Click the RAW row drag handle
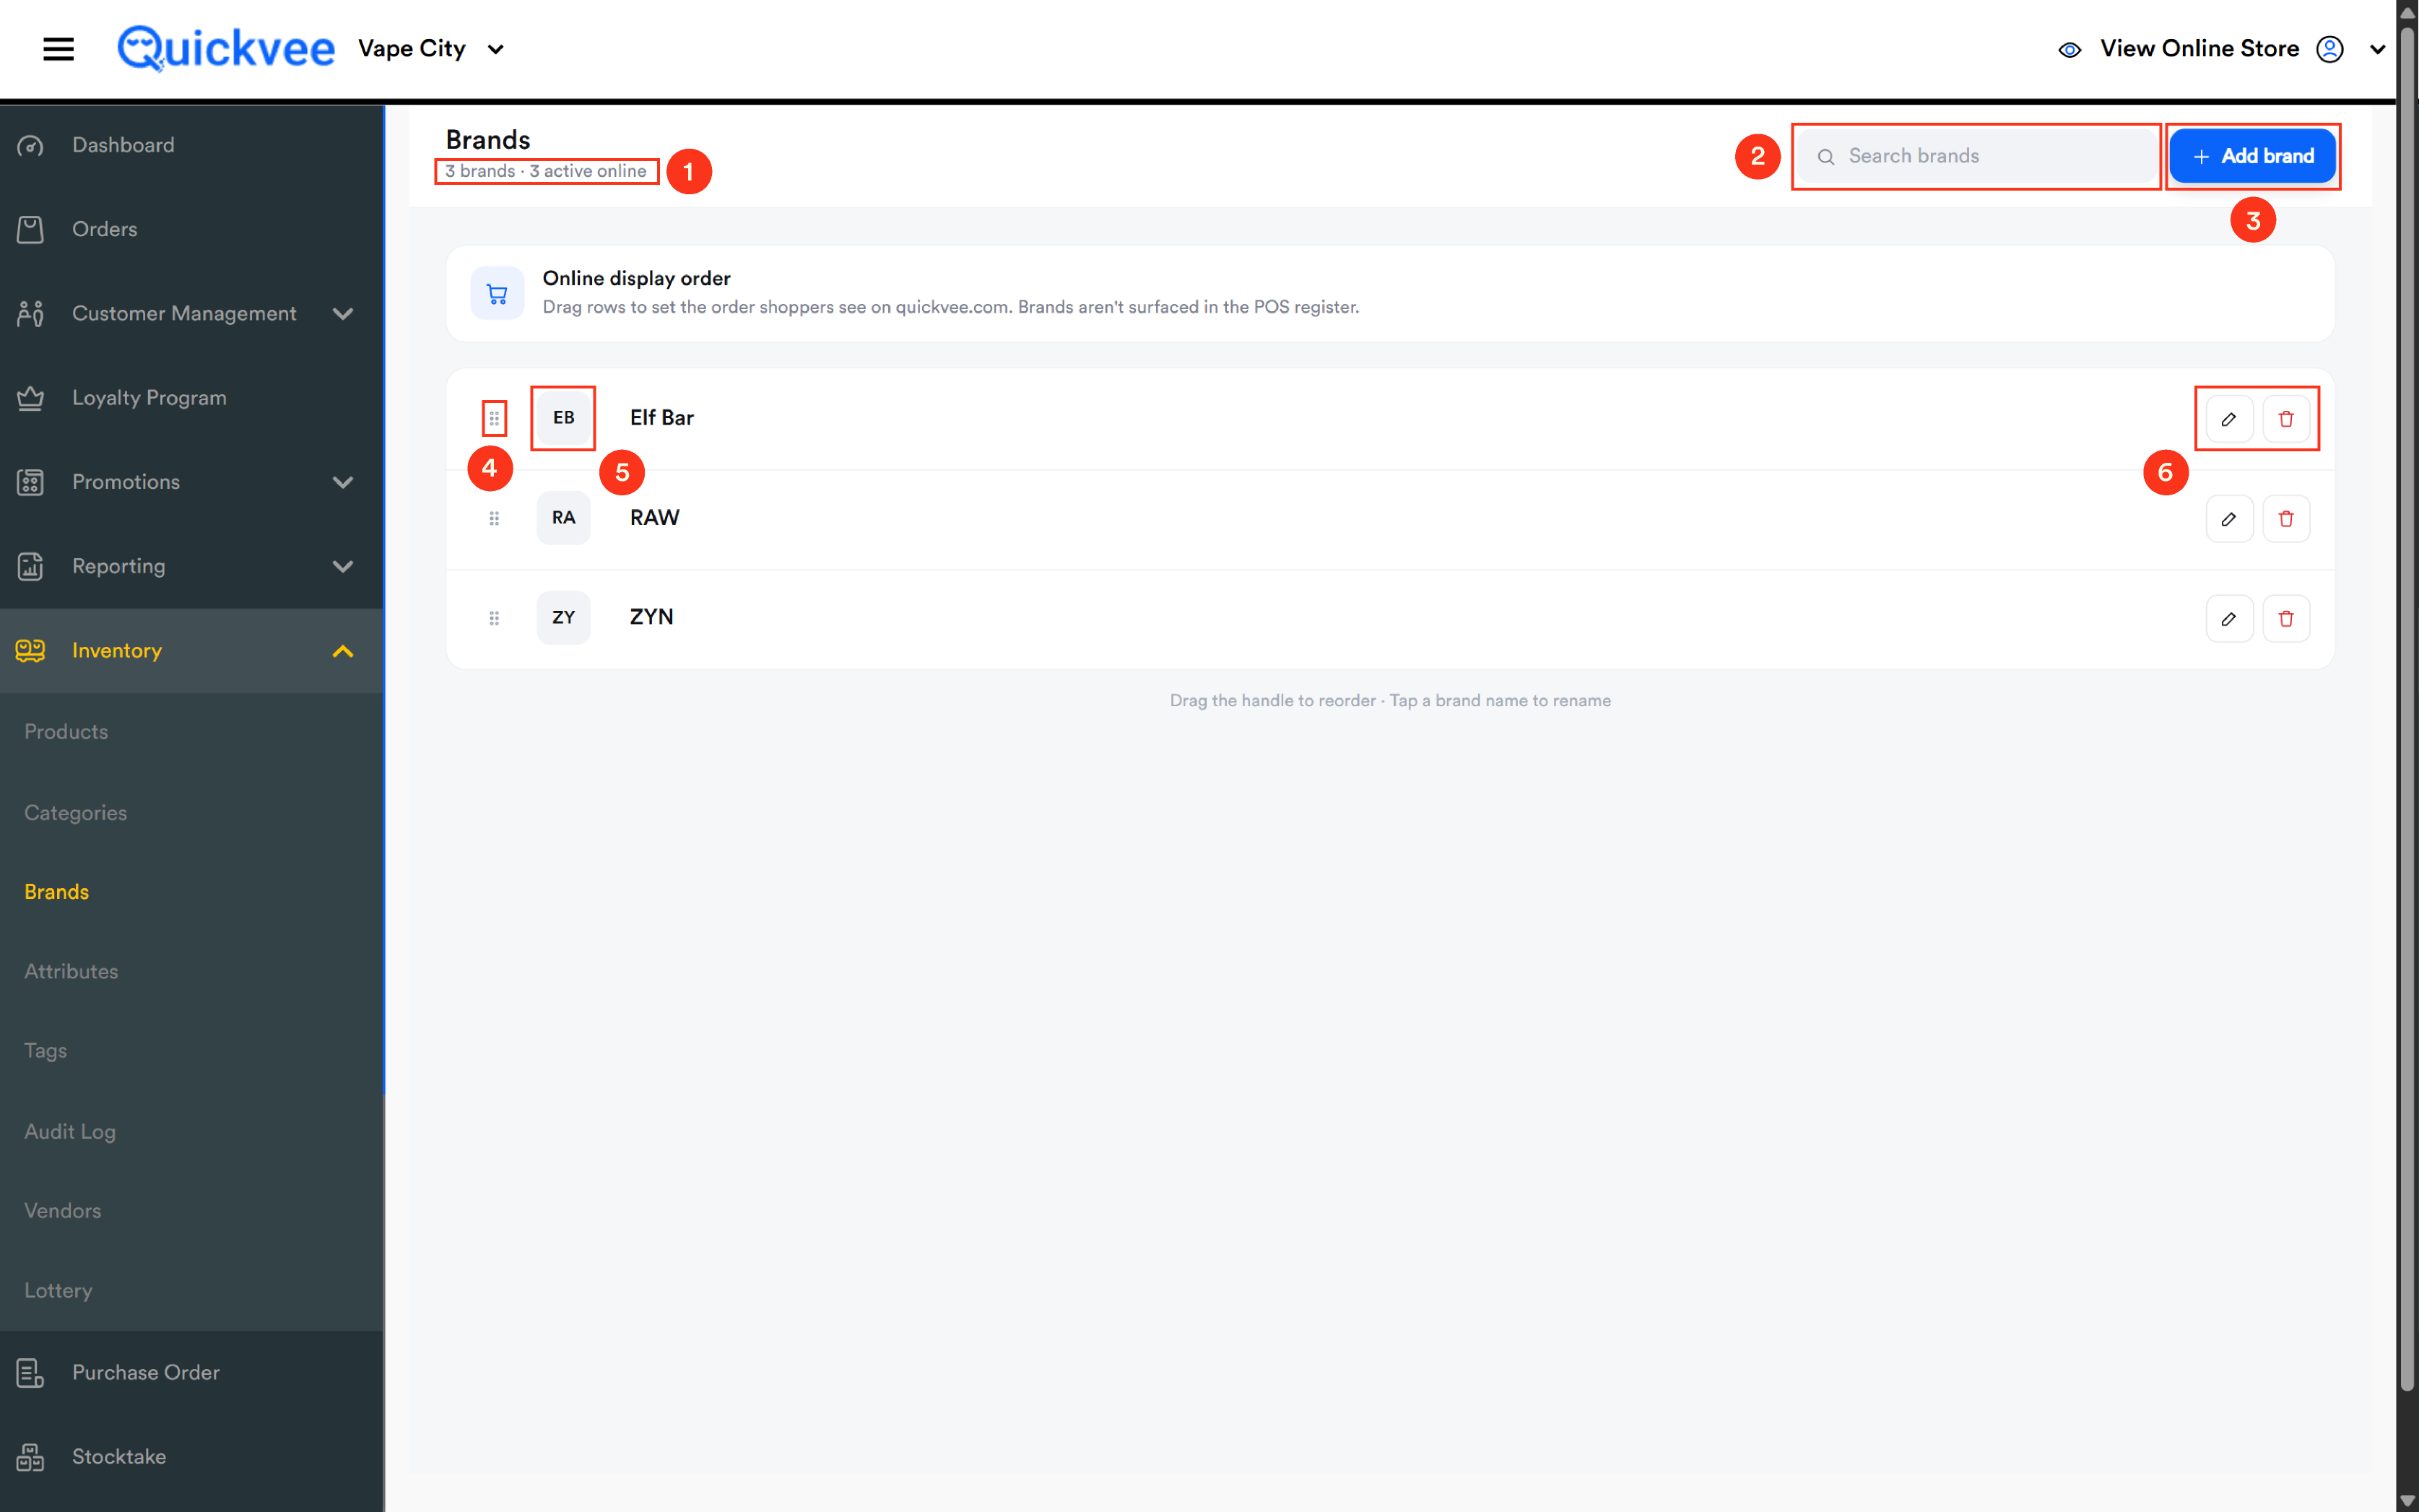 pyautogui.click(x=494, y=518)
